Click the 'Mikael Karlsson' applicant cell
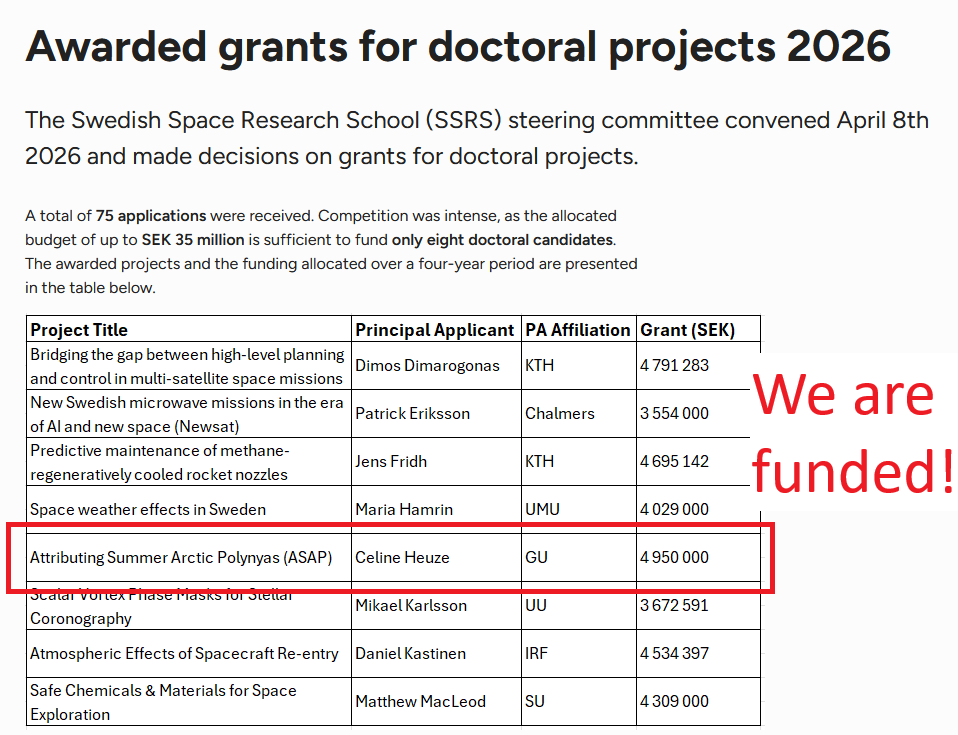Viewport: 958px width, 735px height. (410, 606)
